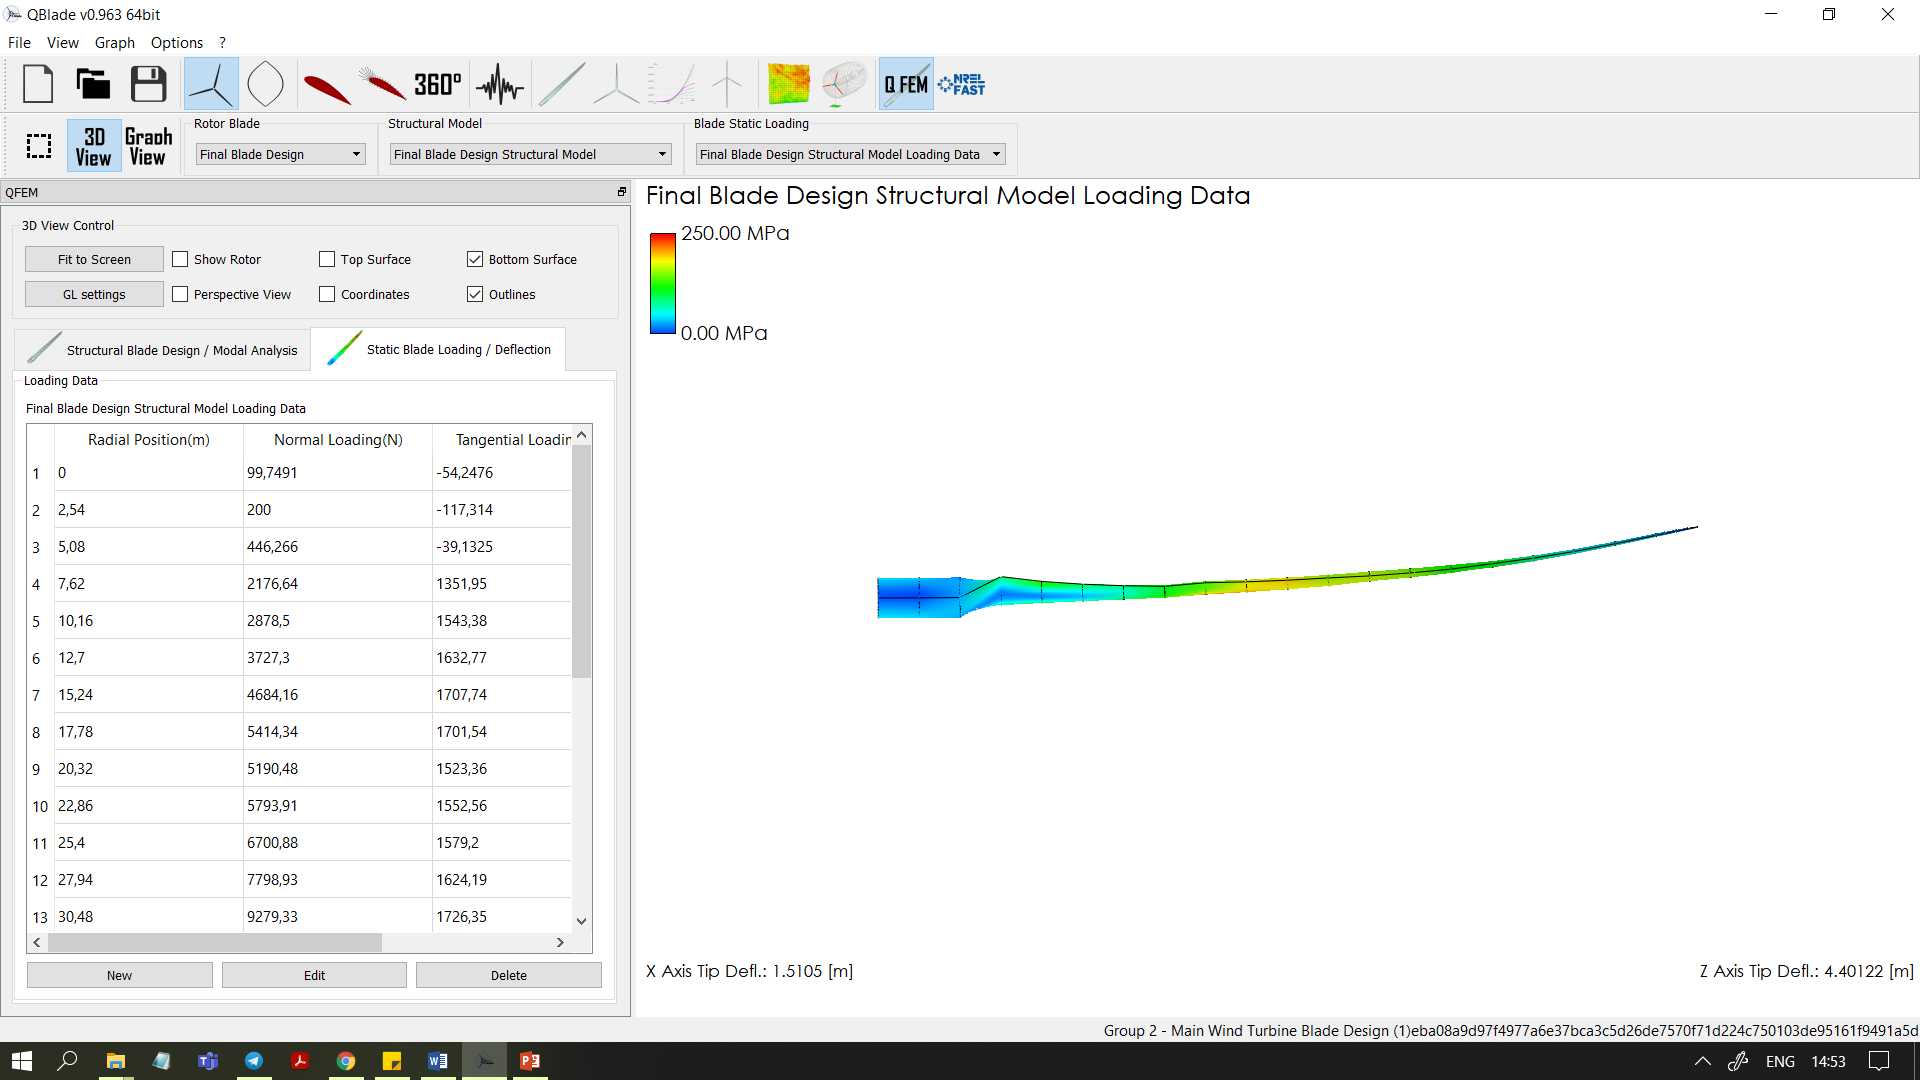Open the Rotor Blade dropdown
The image size is (1920, 1080).
pos(281,154)
